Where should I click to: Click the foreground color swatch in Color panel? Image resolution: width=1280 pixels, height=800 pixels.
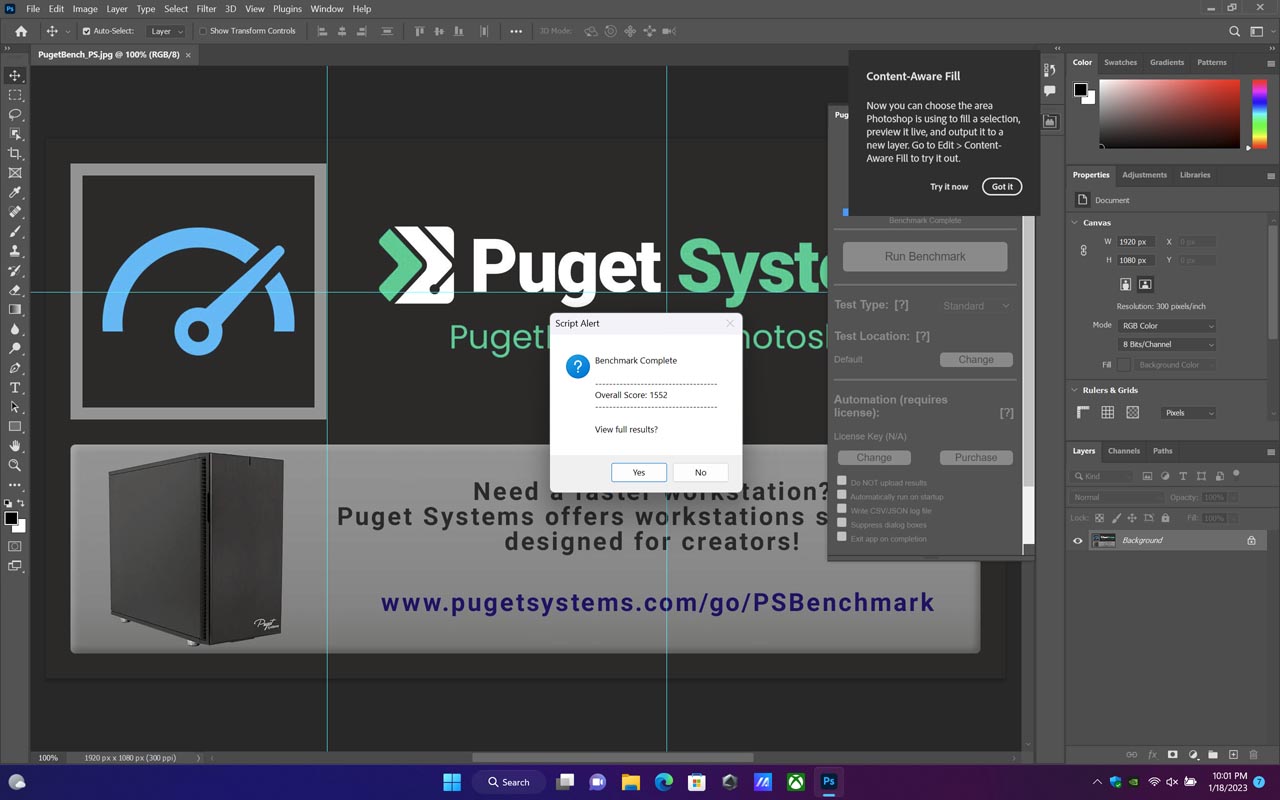pos(1080,90)
